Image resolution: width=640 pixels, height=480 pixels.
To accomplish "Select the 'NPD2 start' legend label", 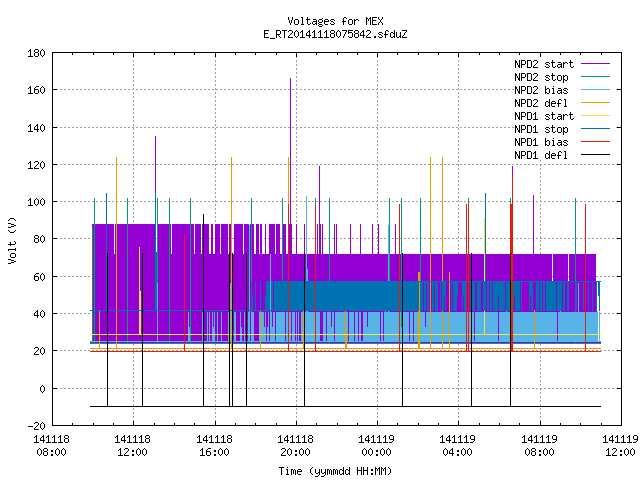I will click(x=544, y=64).
